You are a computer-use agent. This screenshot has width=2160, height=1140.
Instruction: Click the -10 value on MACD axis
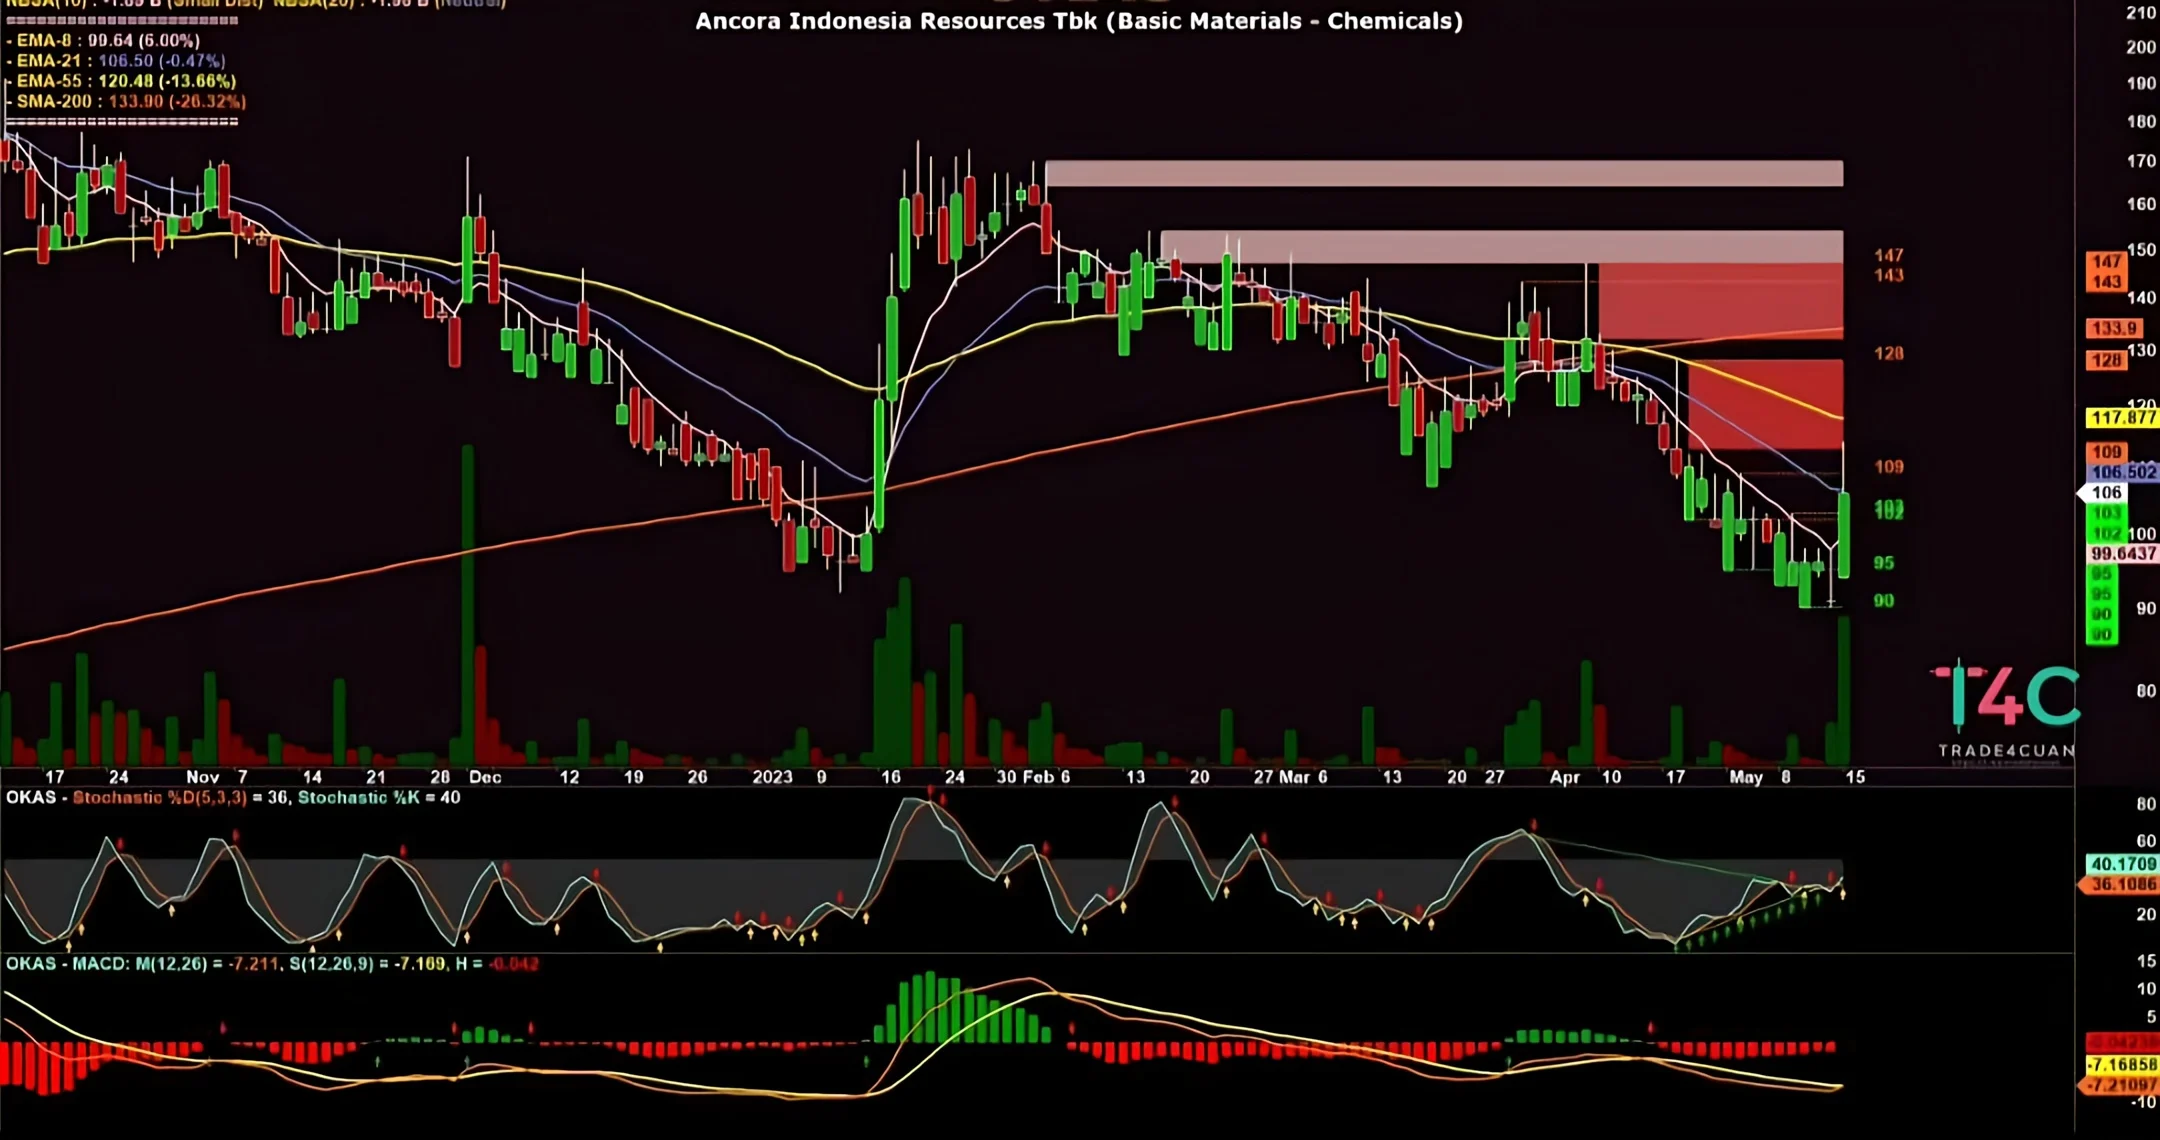pyautogui.click(x=2143, y=1102)
